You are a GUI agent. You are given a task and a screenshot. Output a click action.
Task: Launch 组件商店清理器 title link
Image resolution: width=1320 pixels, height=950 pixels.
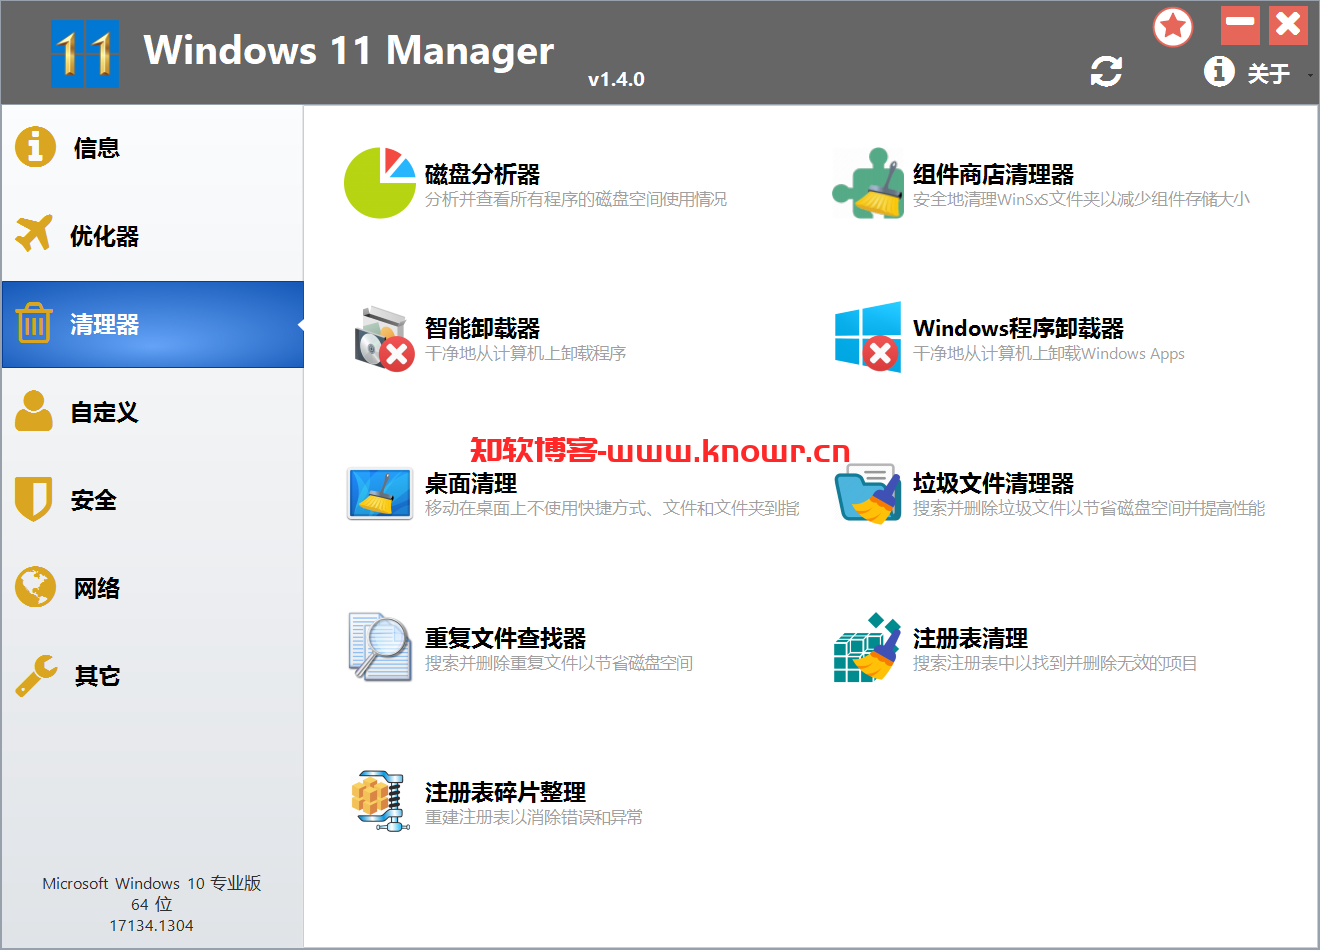coord(993,174)
